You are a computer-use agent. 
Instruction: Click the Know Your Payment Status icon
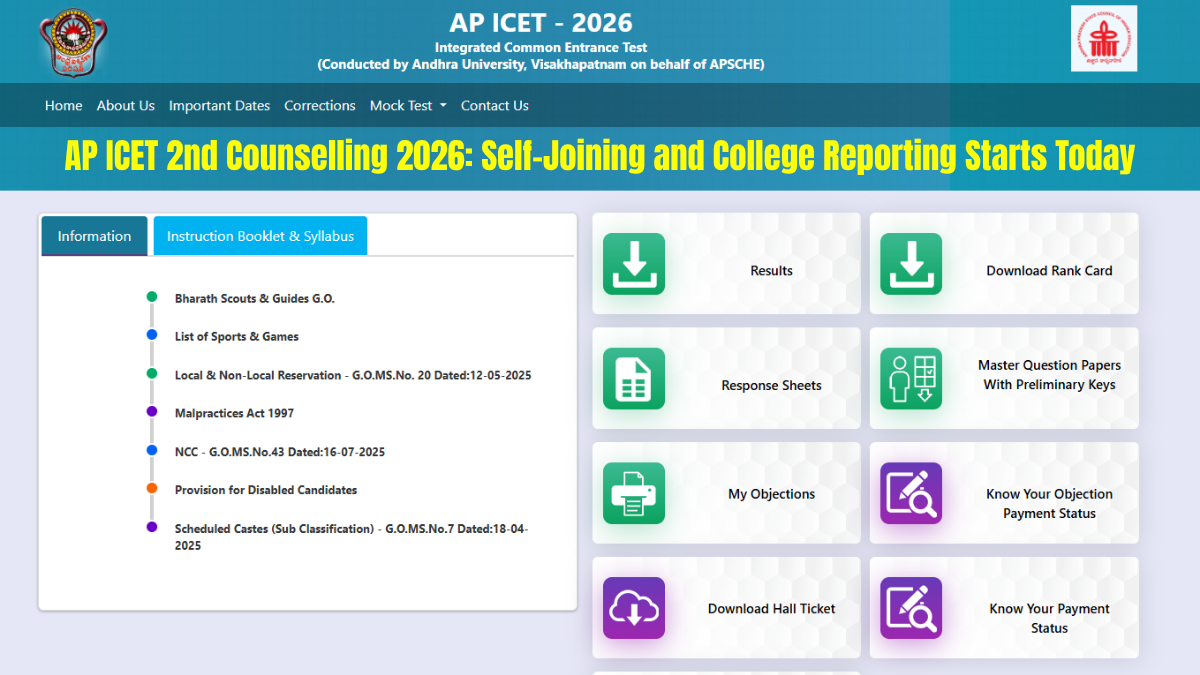pos(911,608)
